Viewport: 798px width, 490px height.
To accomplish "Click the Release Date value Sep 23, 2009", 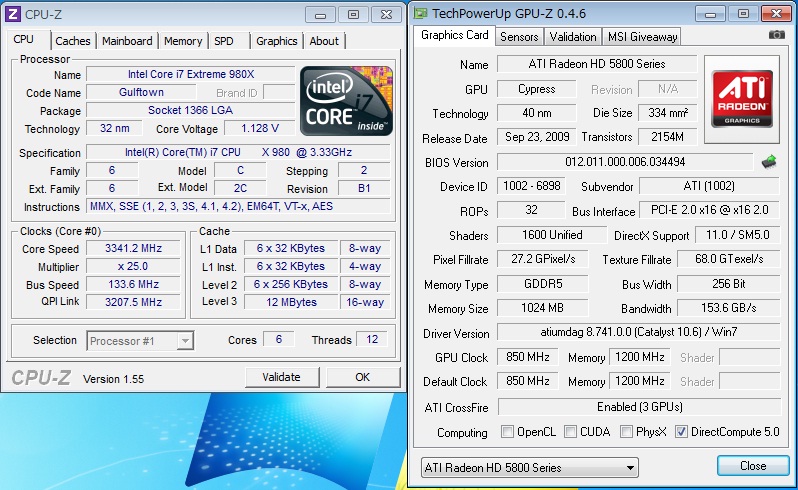I will pos(536,137).
